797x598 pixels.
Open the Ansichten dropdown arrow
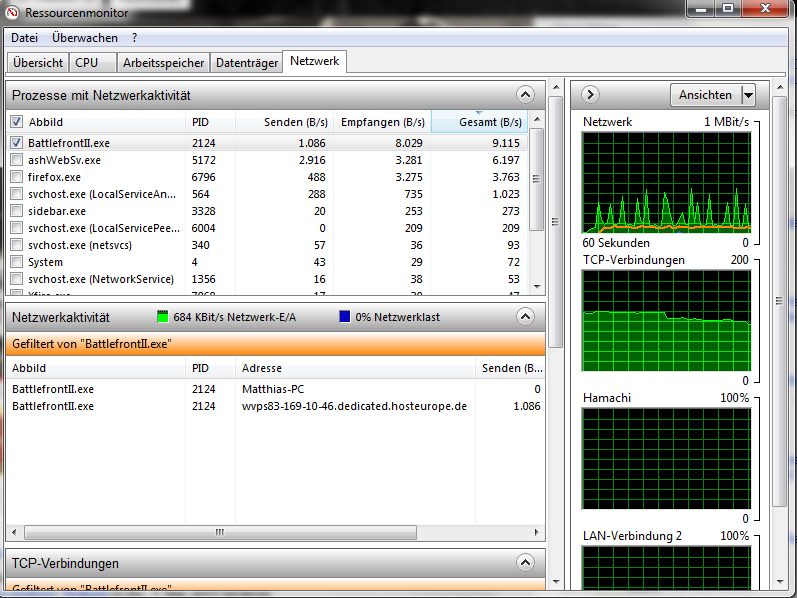(748, 95)
